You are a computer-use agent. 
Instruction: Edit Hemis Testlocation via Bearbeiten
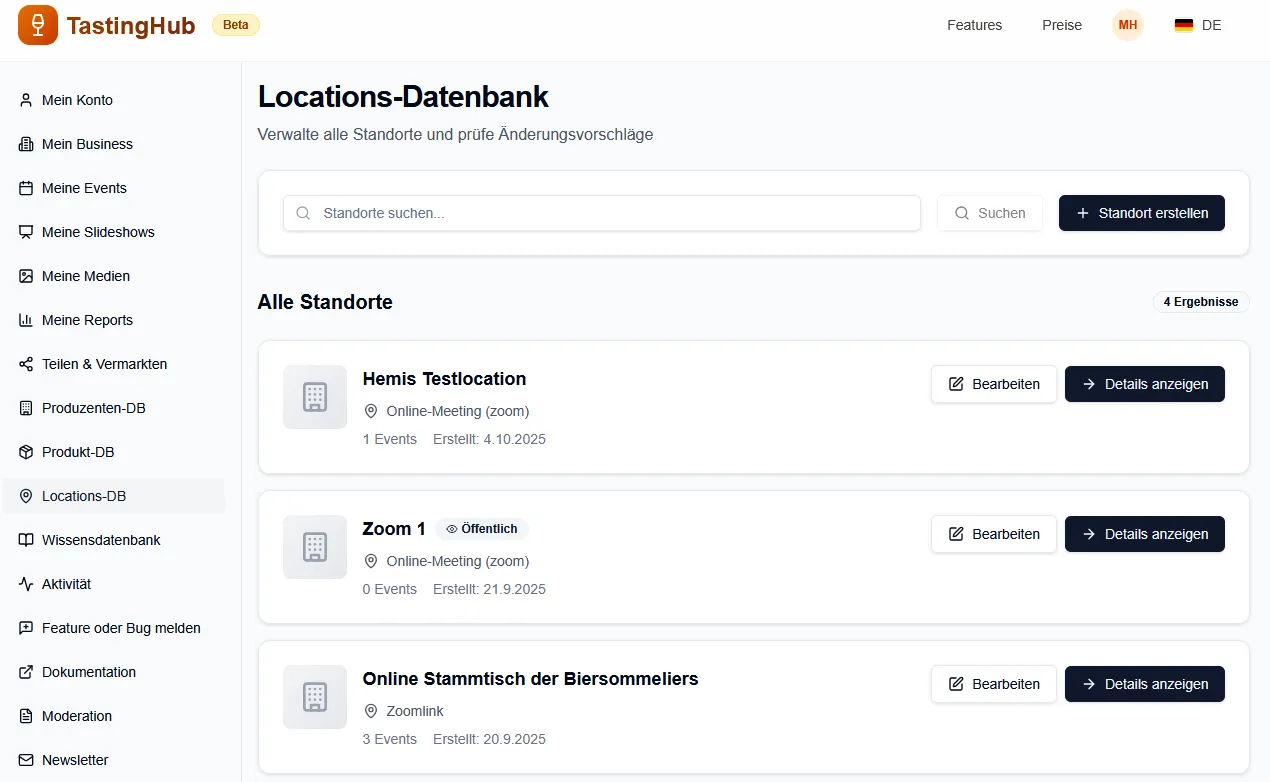993,384
